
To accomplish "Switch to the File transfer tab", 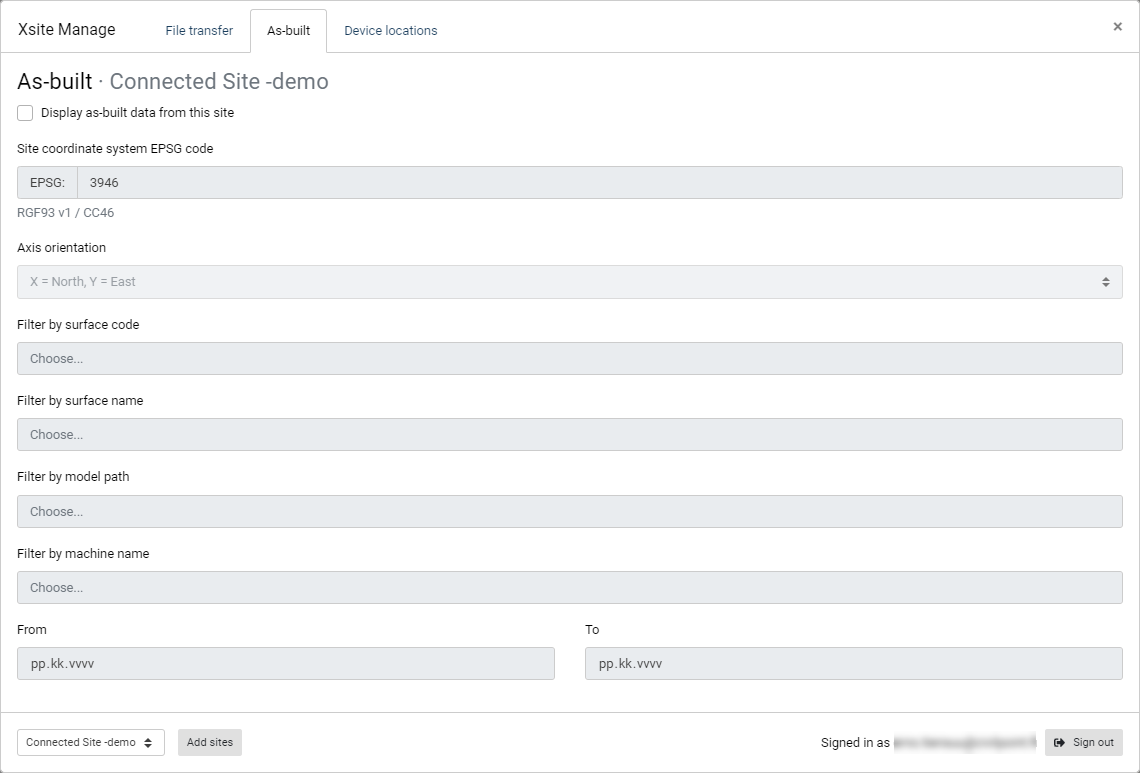I will coord(199,31).
